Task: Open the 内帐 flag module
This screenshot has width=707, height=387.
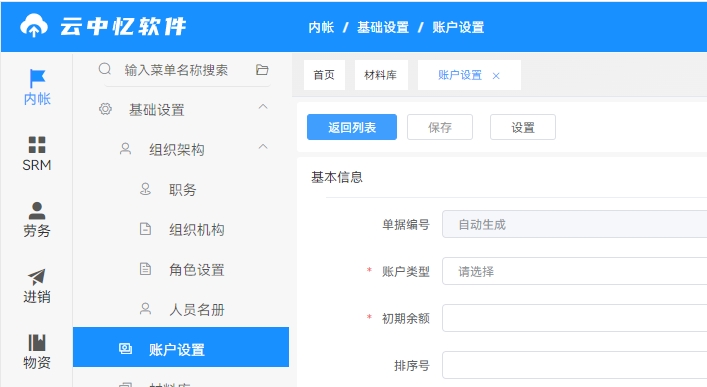Action: 37,88
